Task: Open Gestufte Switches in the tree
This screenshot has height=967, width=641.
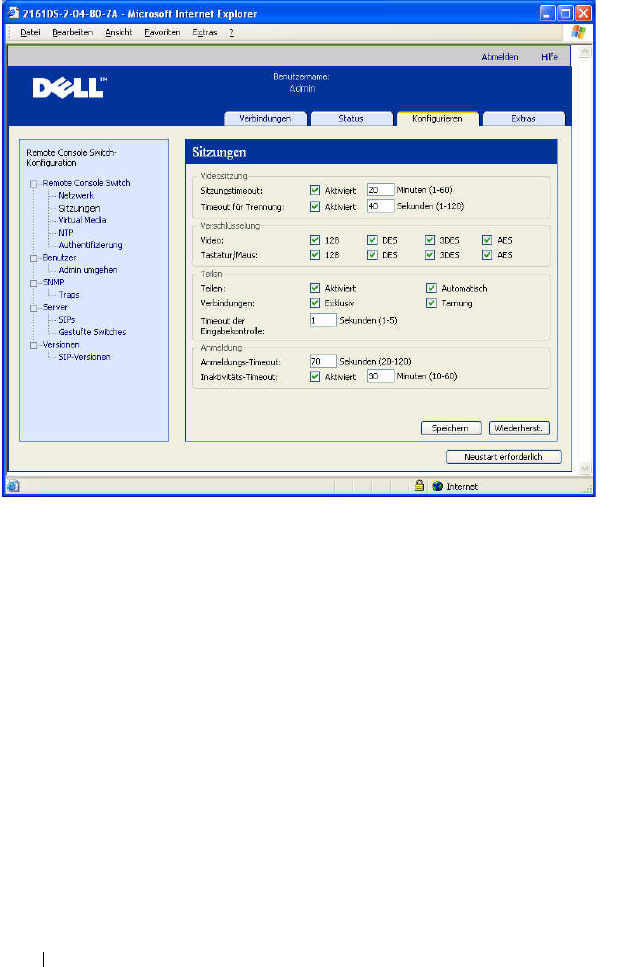Action: click(x=92, y=332)
